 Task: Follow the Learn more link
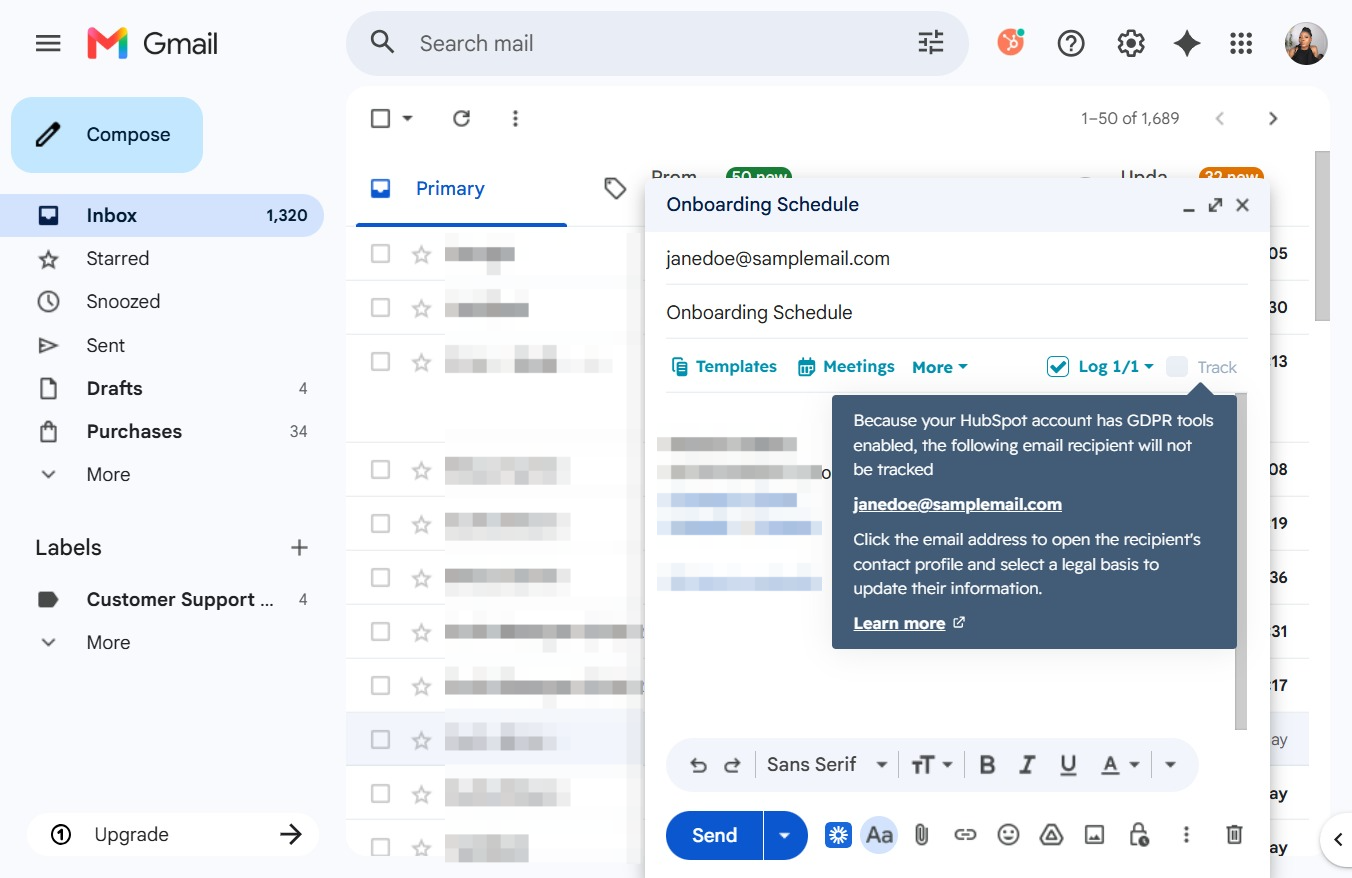coord(909,623)
